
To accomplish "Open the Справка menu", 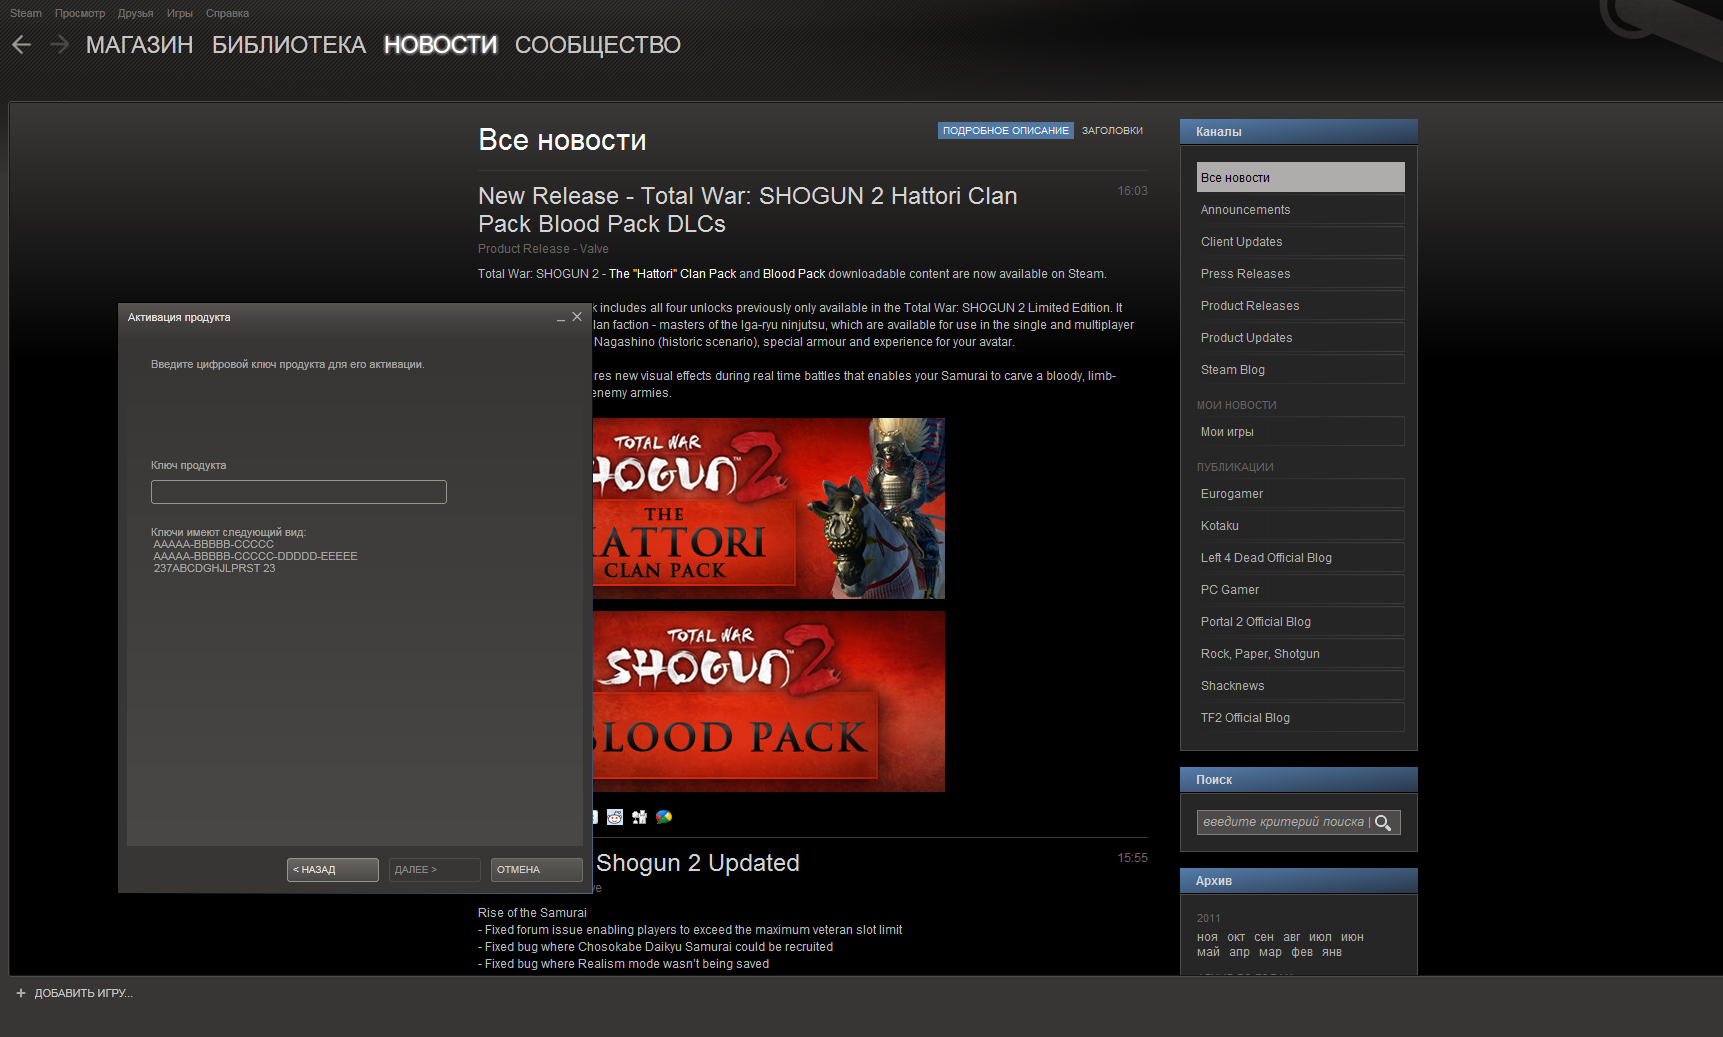I will click(x=227, y=13).
